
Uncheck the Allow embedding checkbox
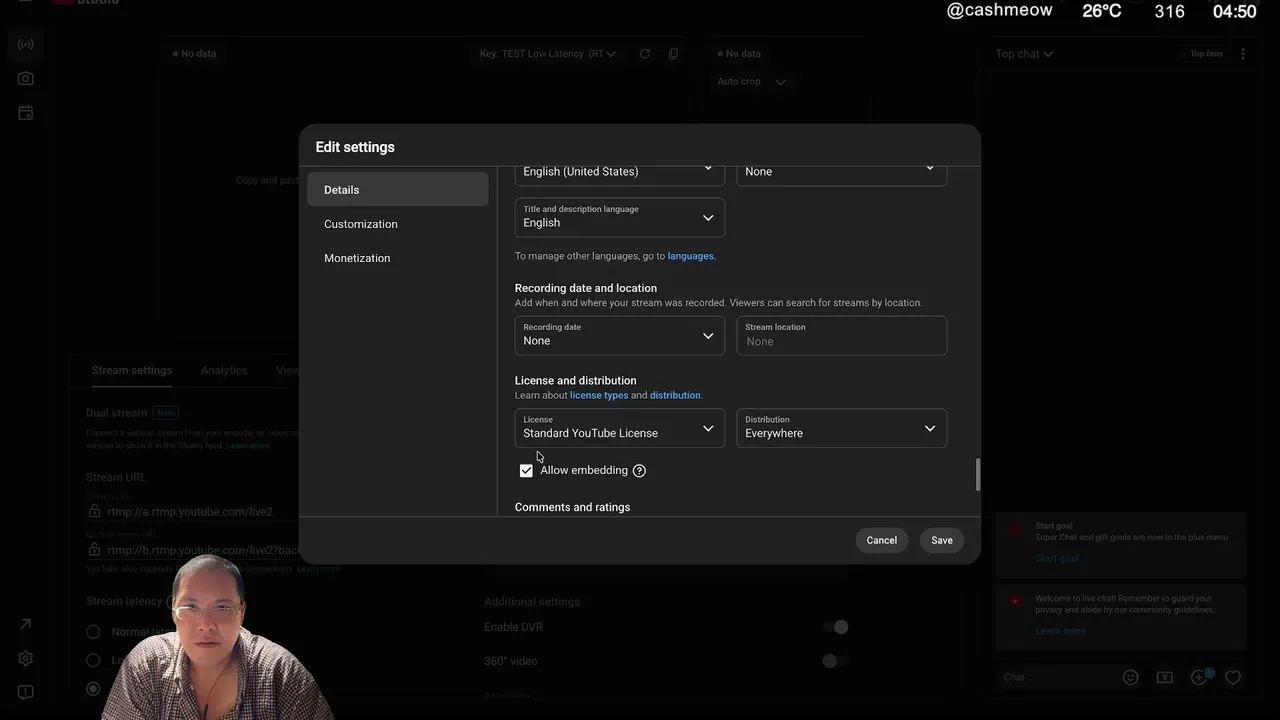526,471
